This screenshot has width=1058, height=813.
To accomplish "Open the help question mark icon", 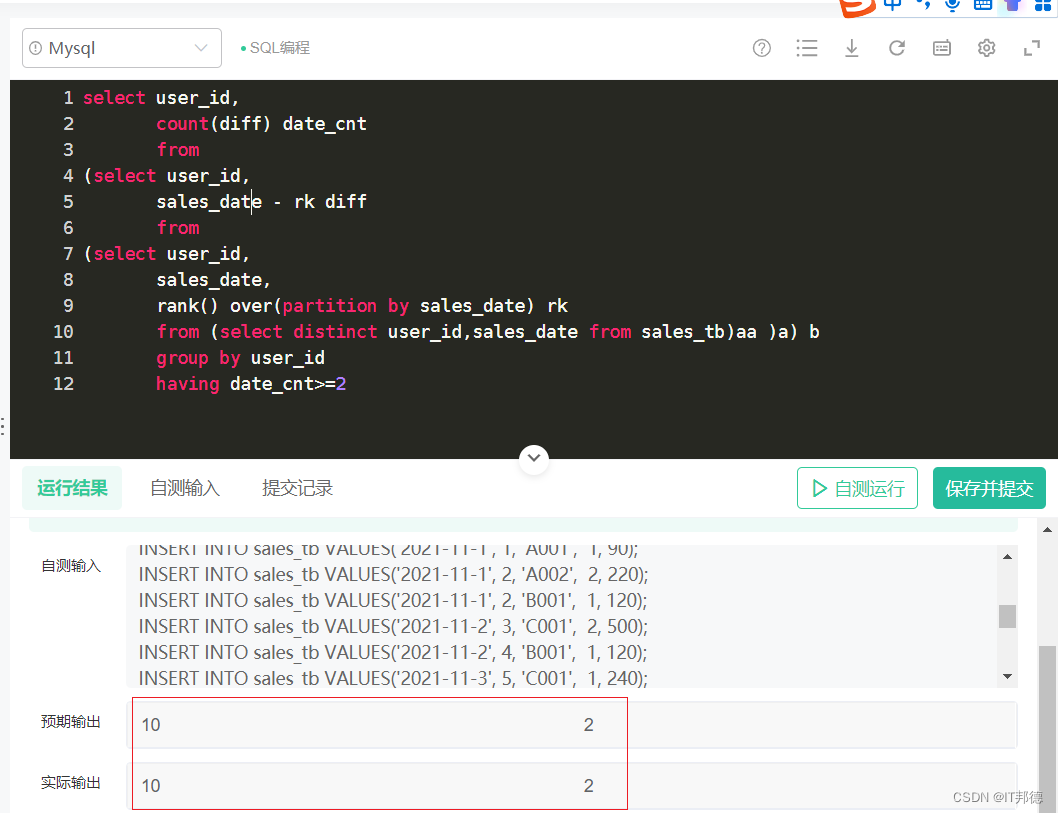I will [x=762, y=48].
